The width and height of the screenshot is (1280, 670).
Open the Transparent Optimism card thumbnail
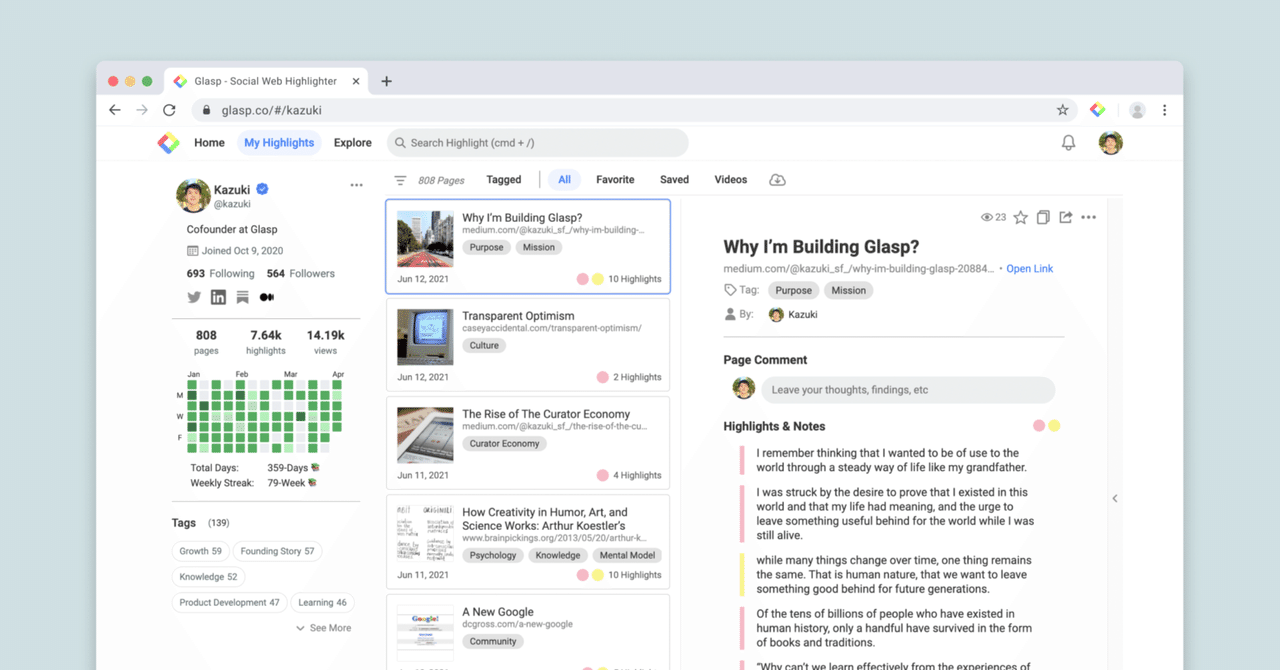click(425, 337)
